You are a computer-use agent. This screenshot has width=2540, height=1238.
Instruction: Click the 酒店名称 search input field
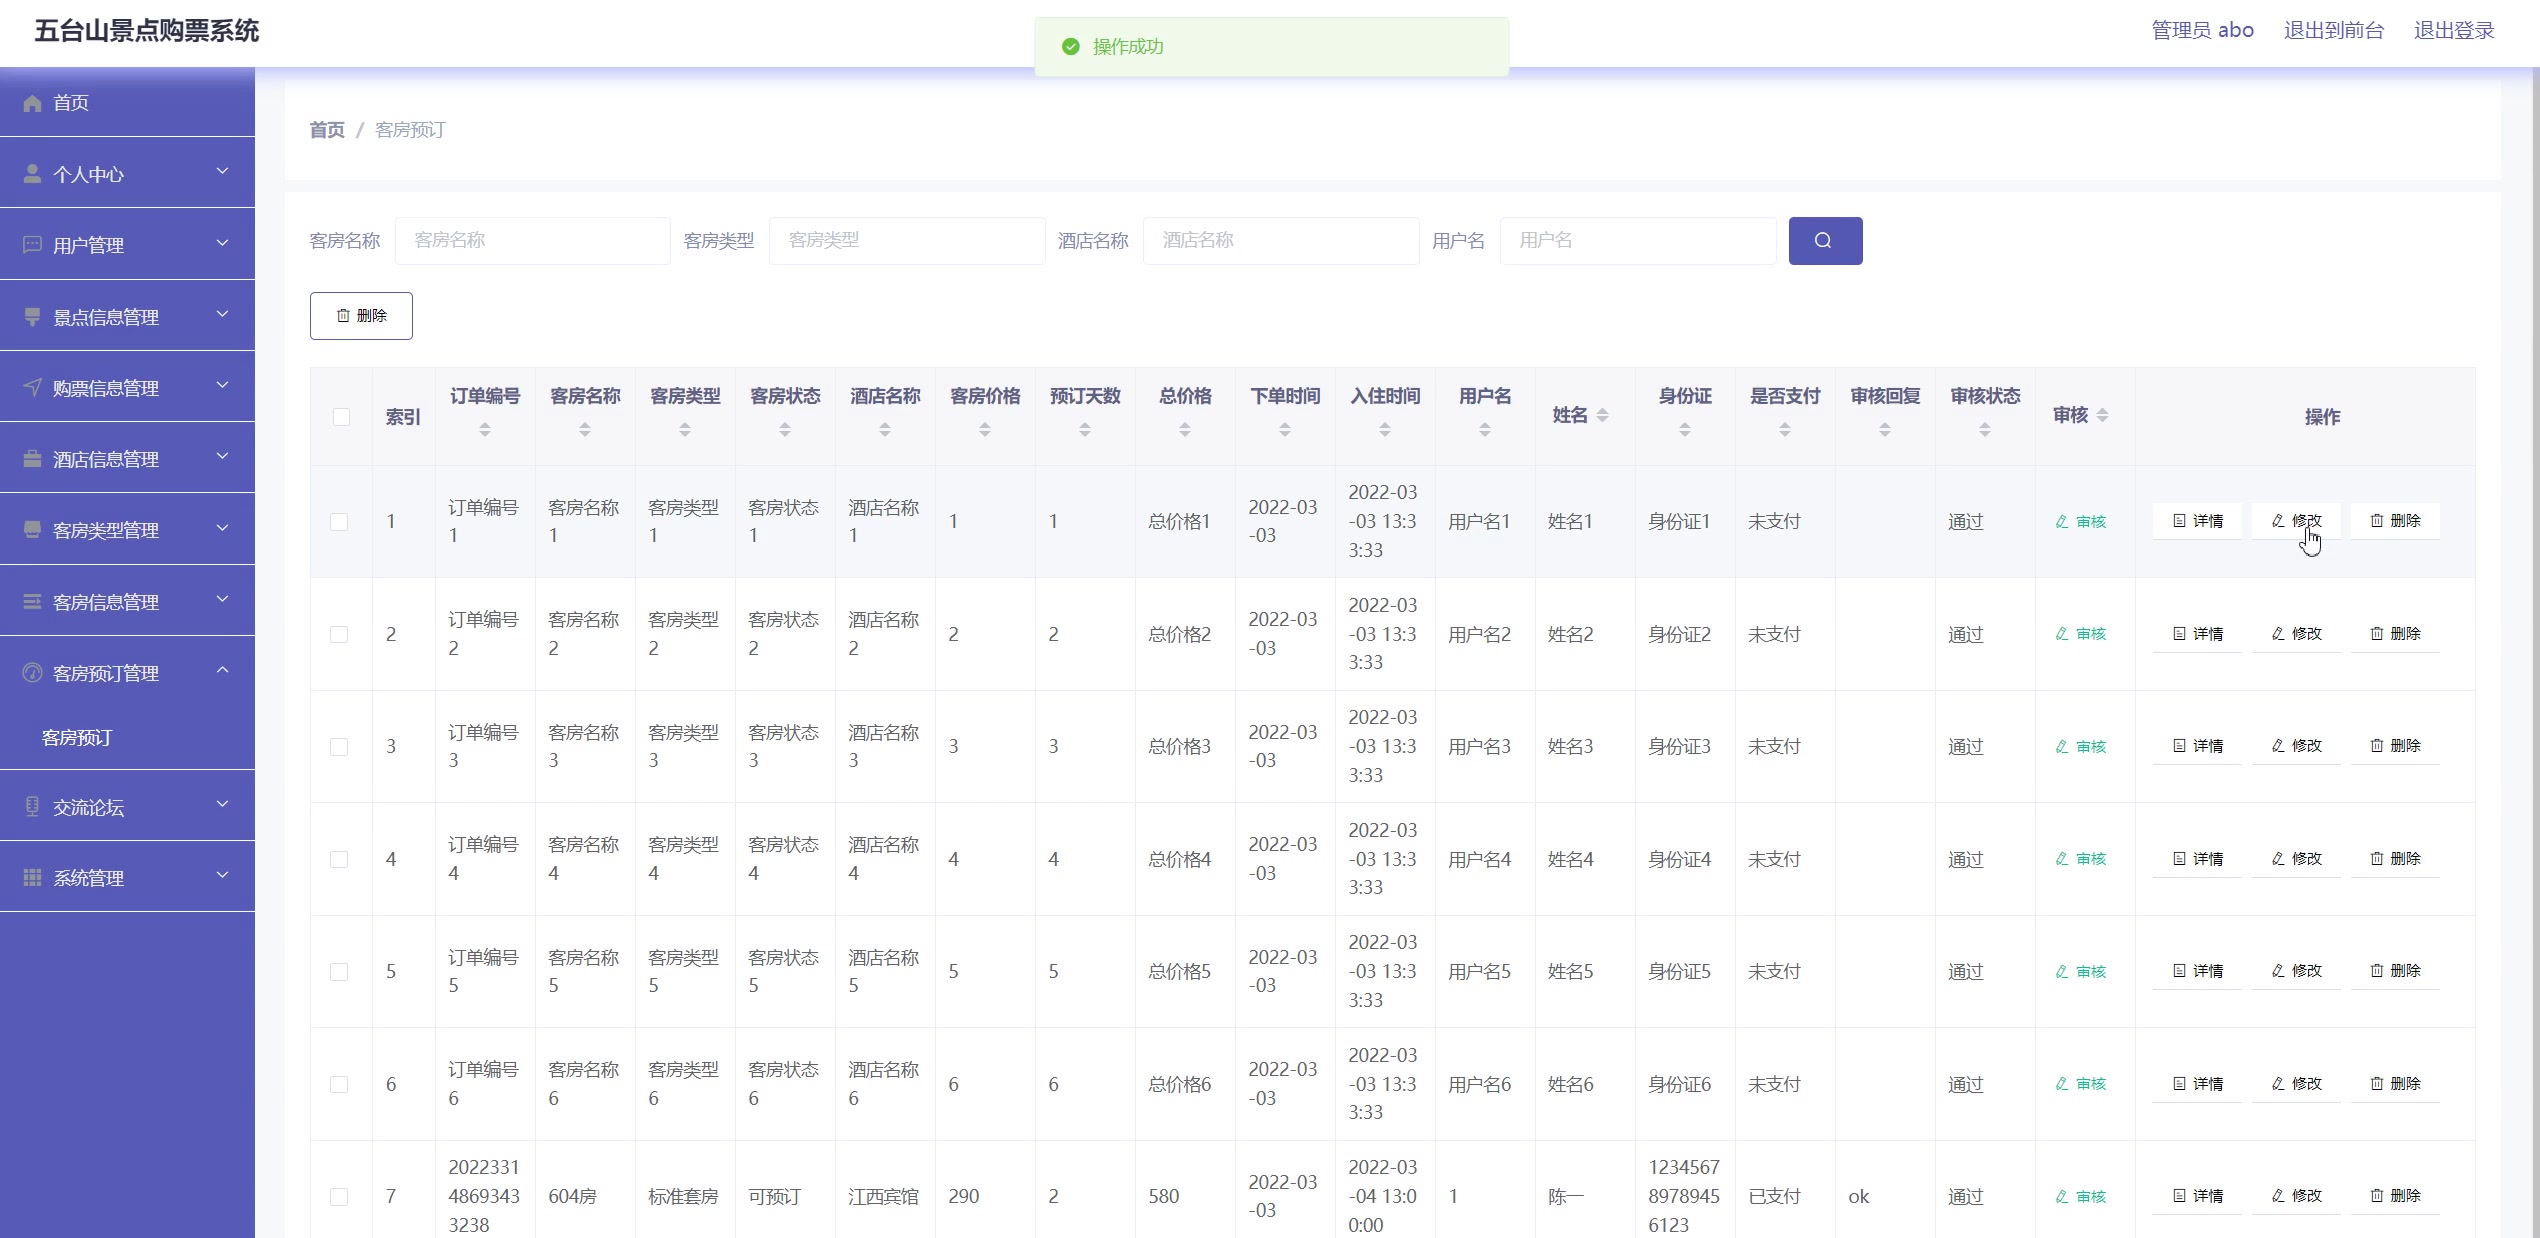tap(1280, 241)
